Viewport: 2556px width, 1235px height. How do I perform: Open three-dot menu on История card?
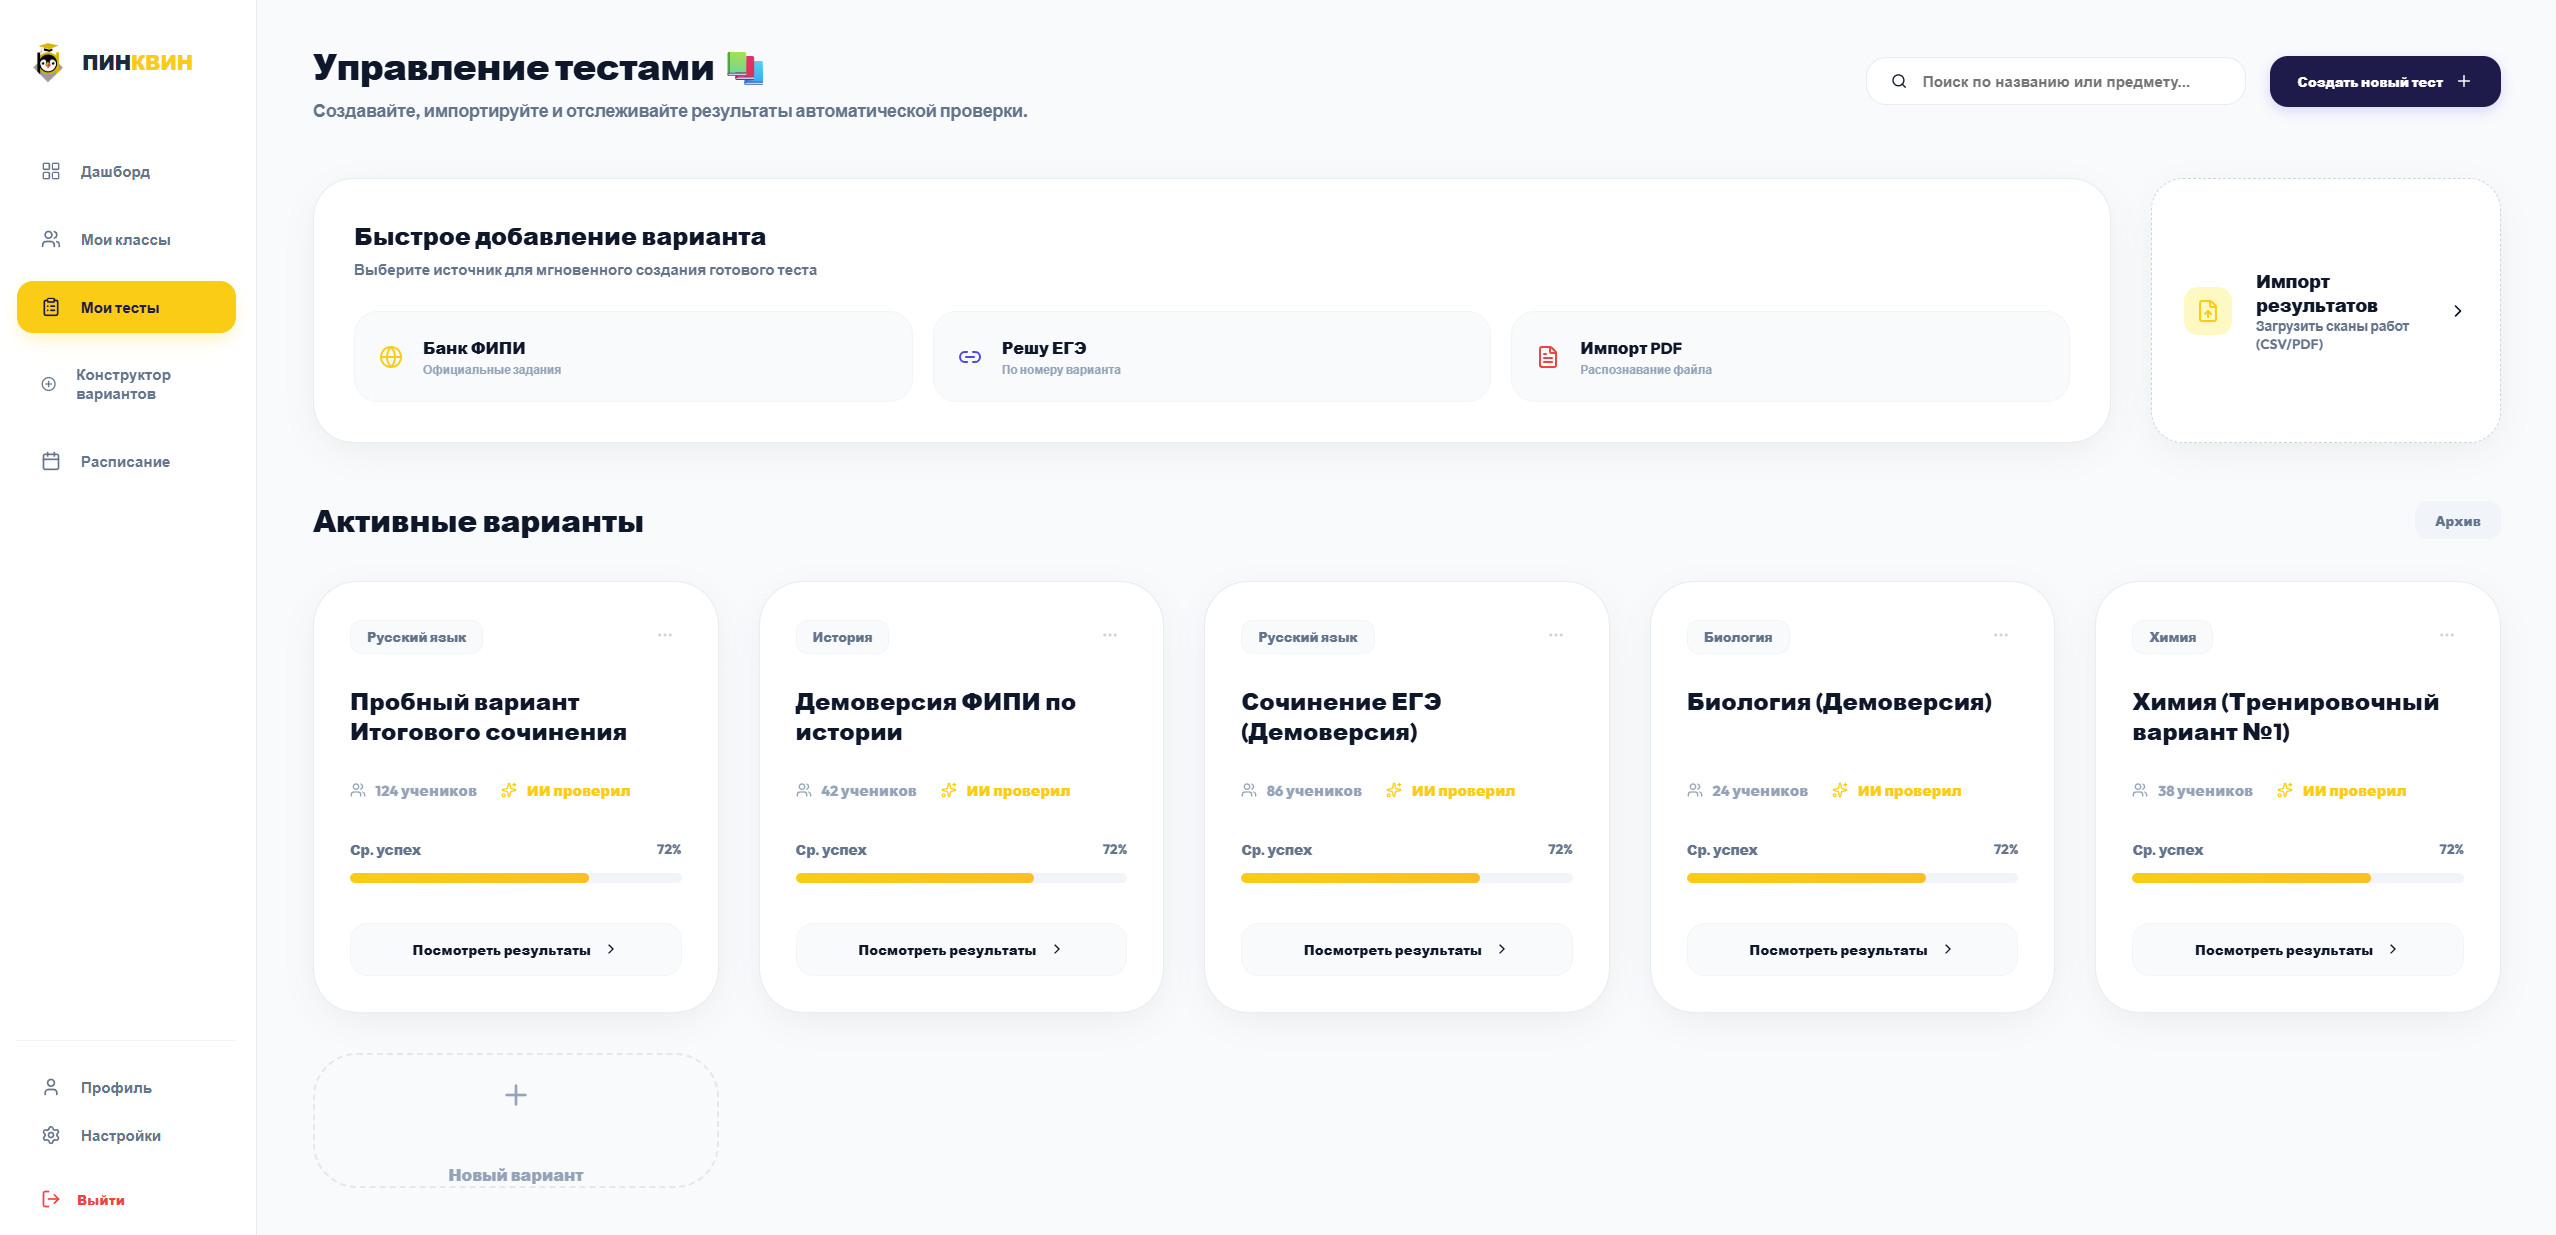point(1110,635)
